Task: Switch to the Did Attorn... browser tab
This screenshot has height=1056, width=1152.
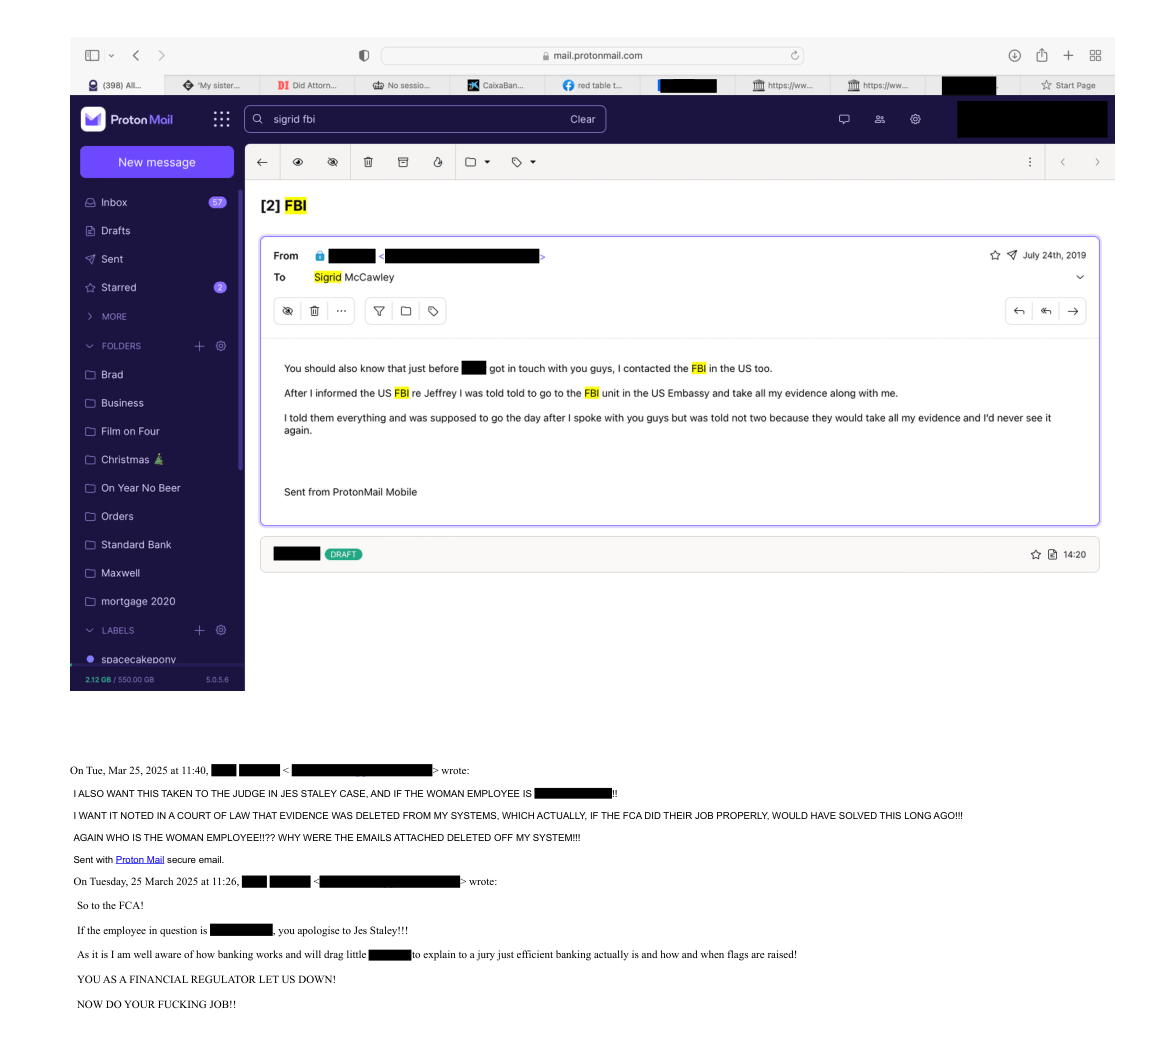Action: 308,86
